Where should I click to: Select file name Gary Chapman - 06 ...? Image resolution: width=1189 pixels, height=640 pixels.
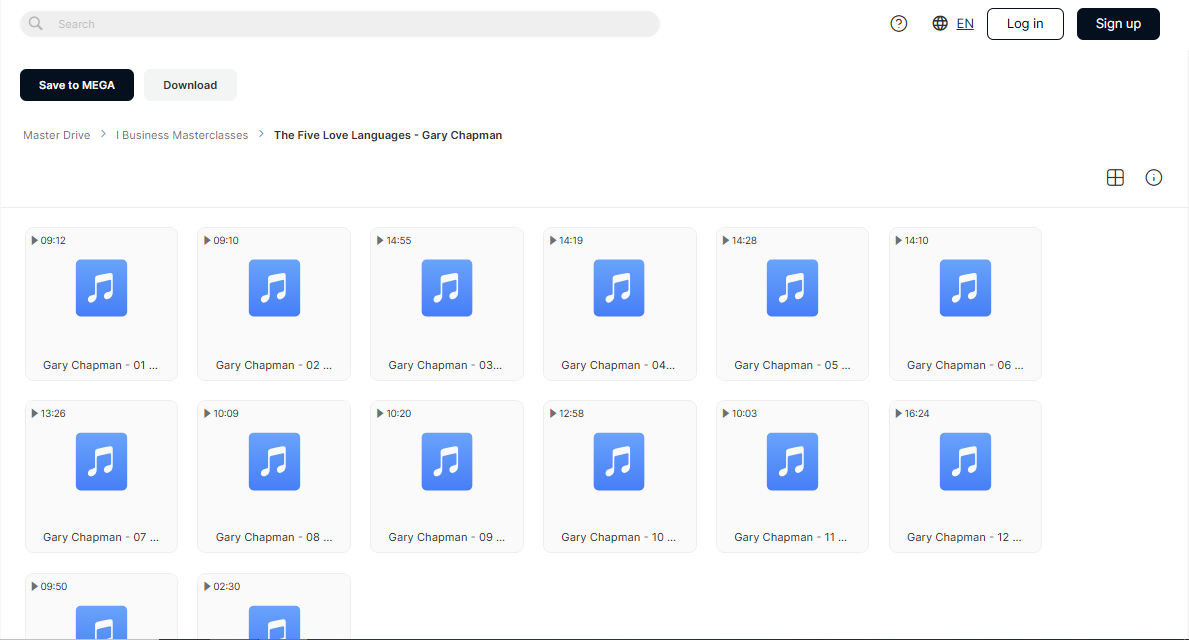click(965, 365)
